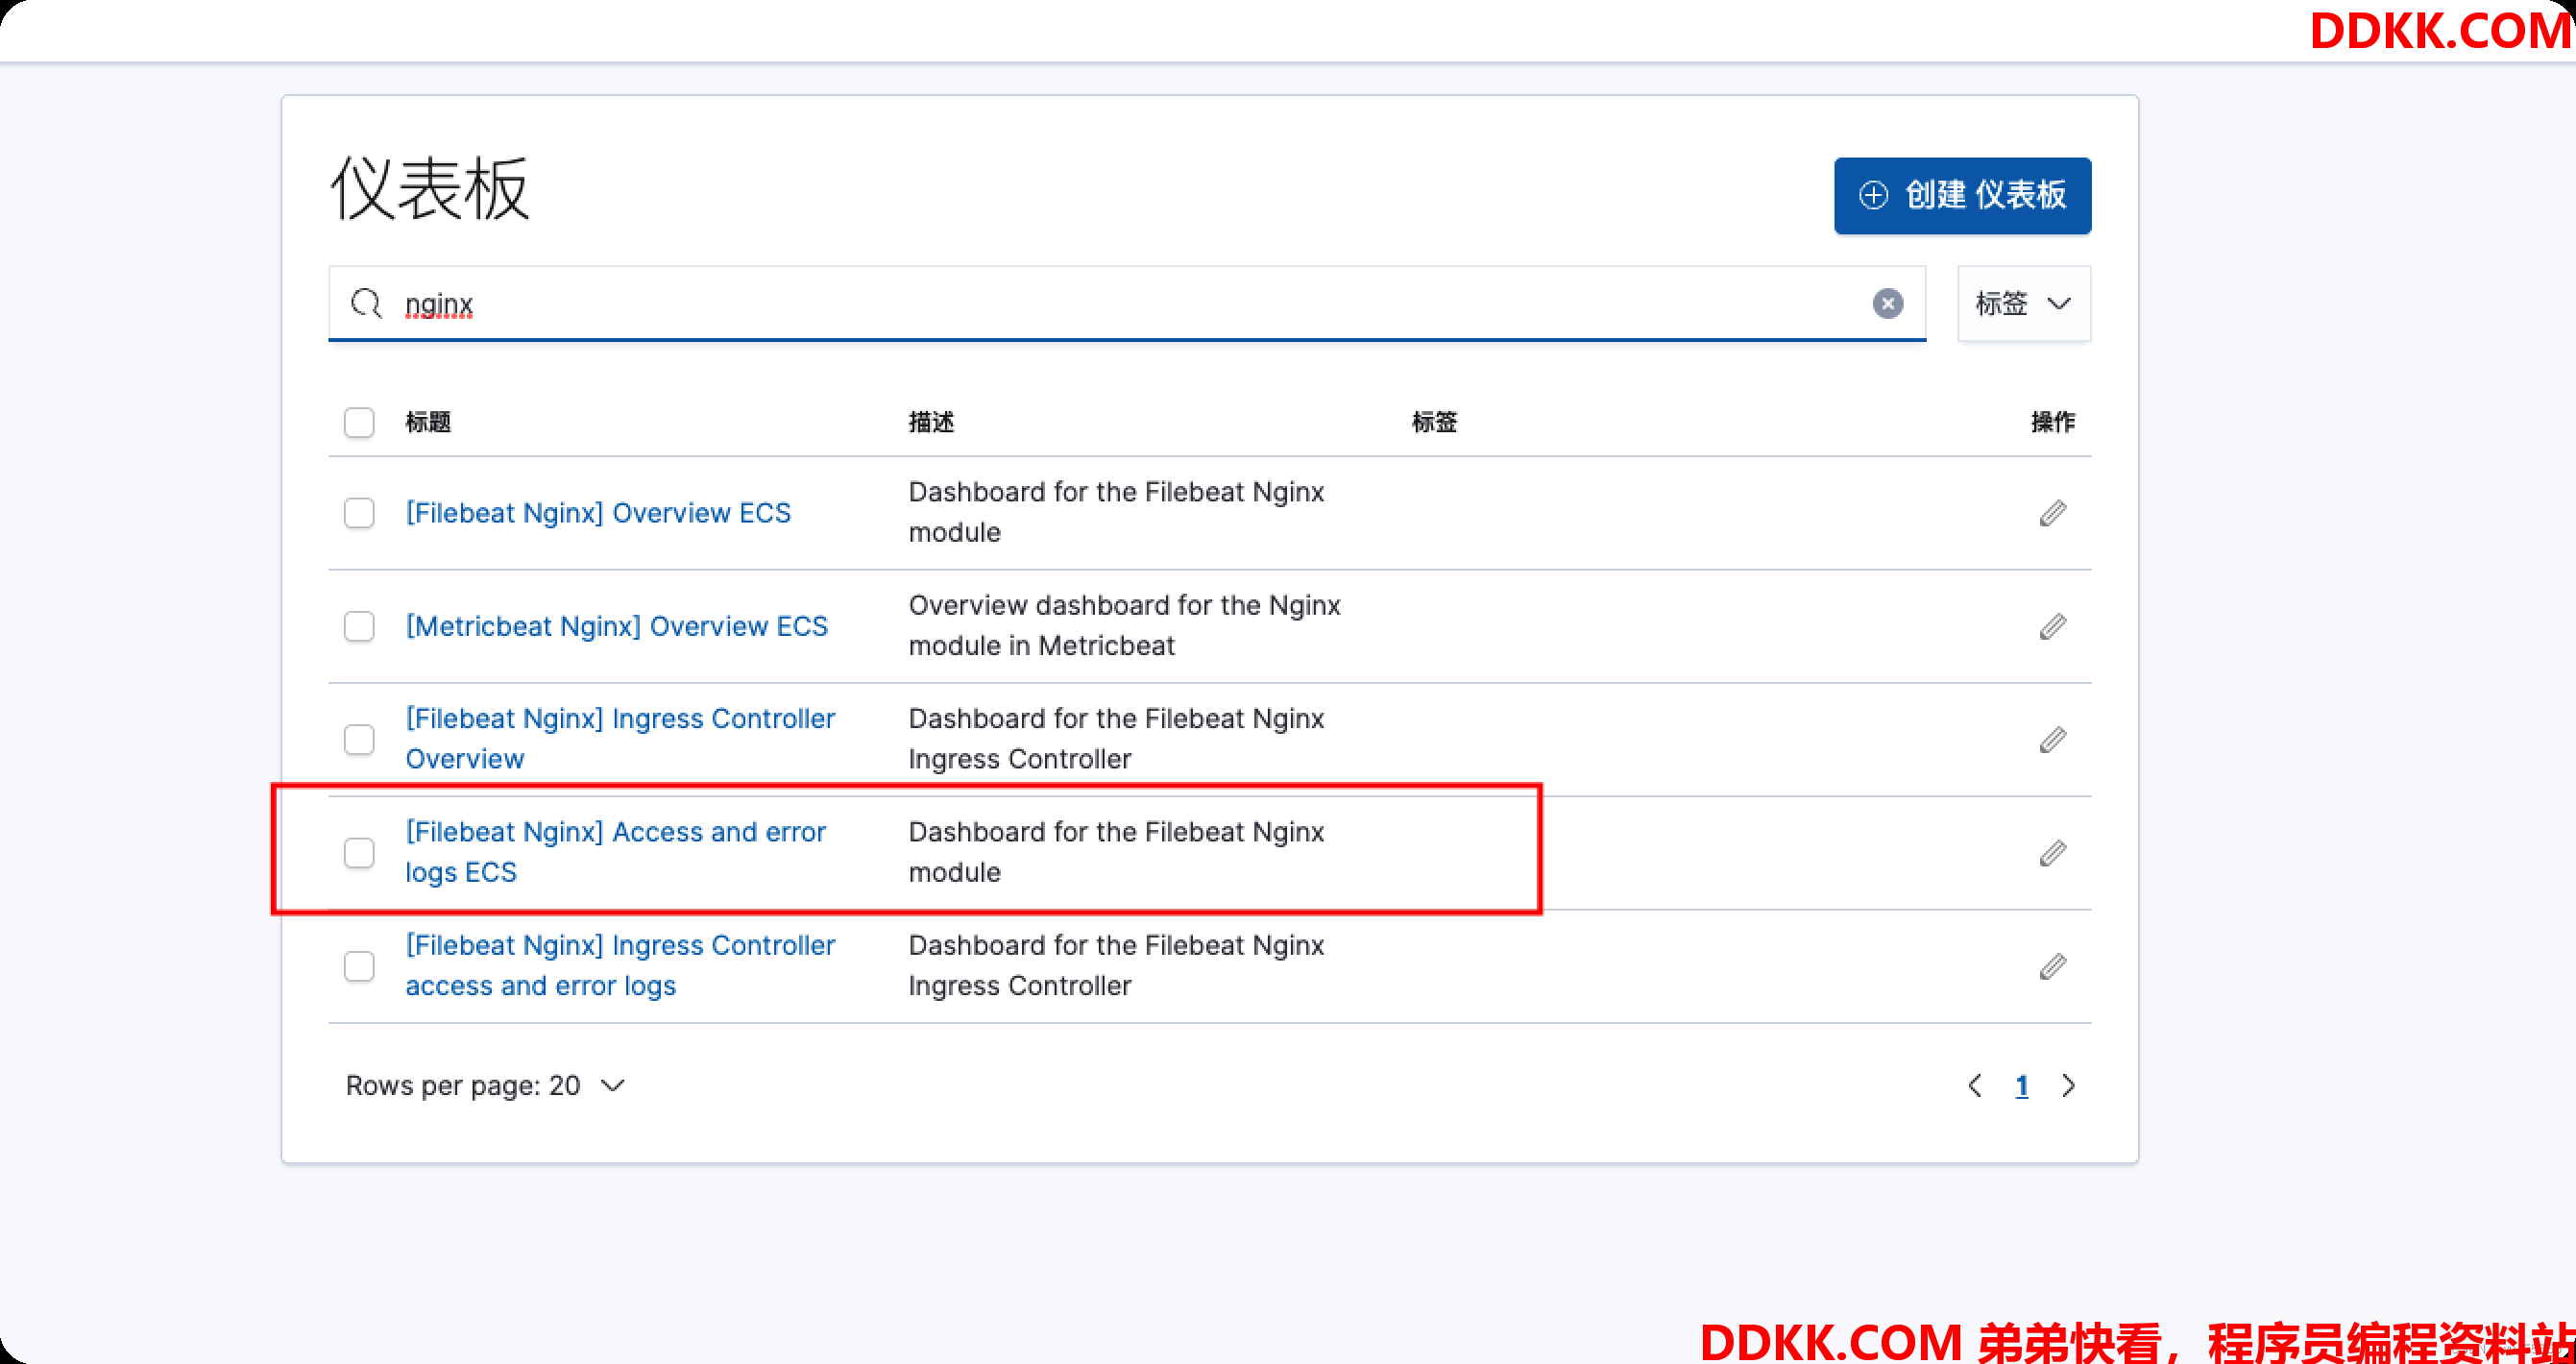Click the 创建 仪表板 button
Screen dimensions: 2576x1364
pos(1962,195)
